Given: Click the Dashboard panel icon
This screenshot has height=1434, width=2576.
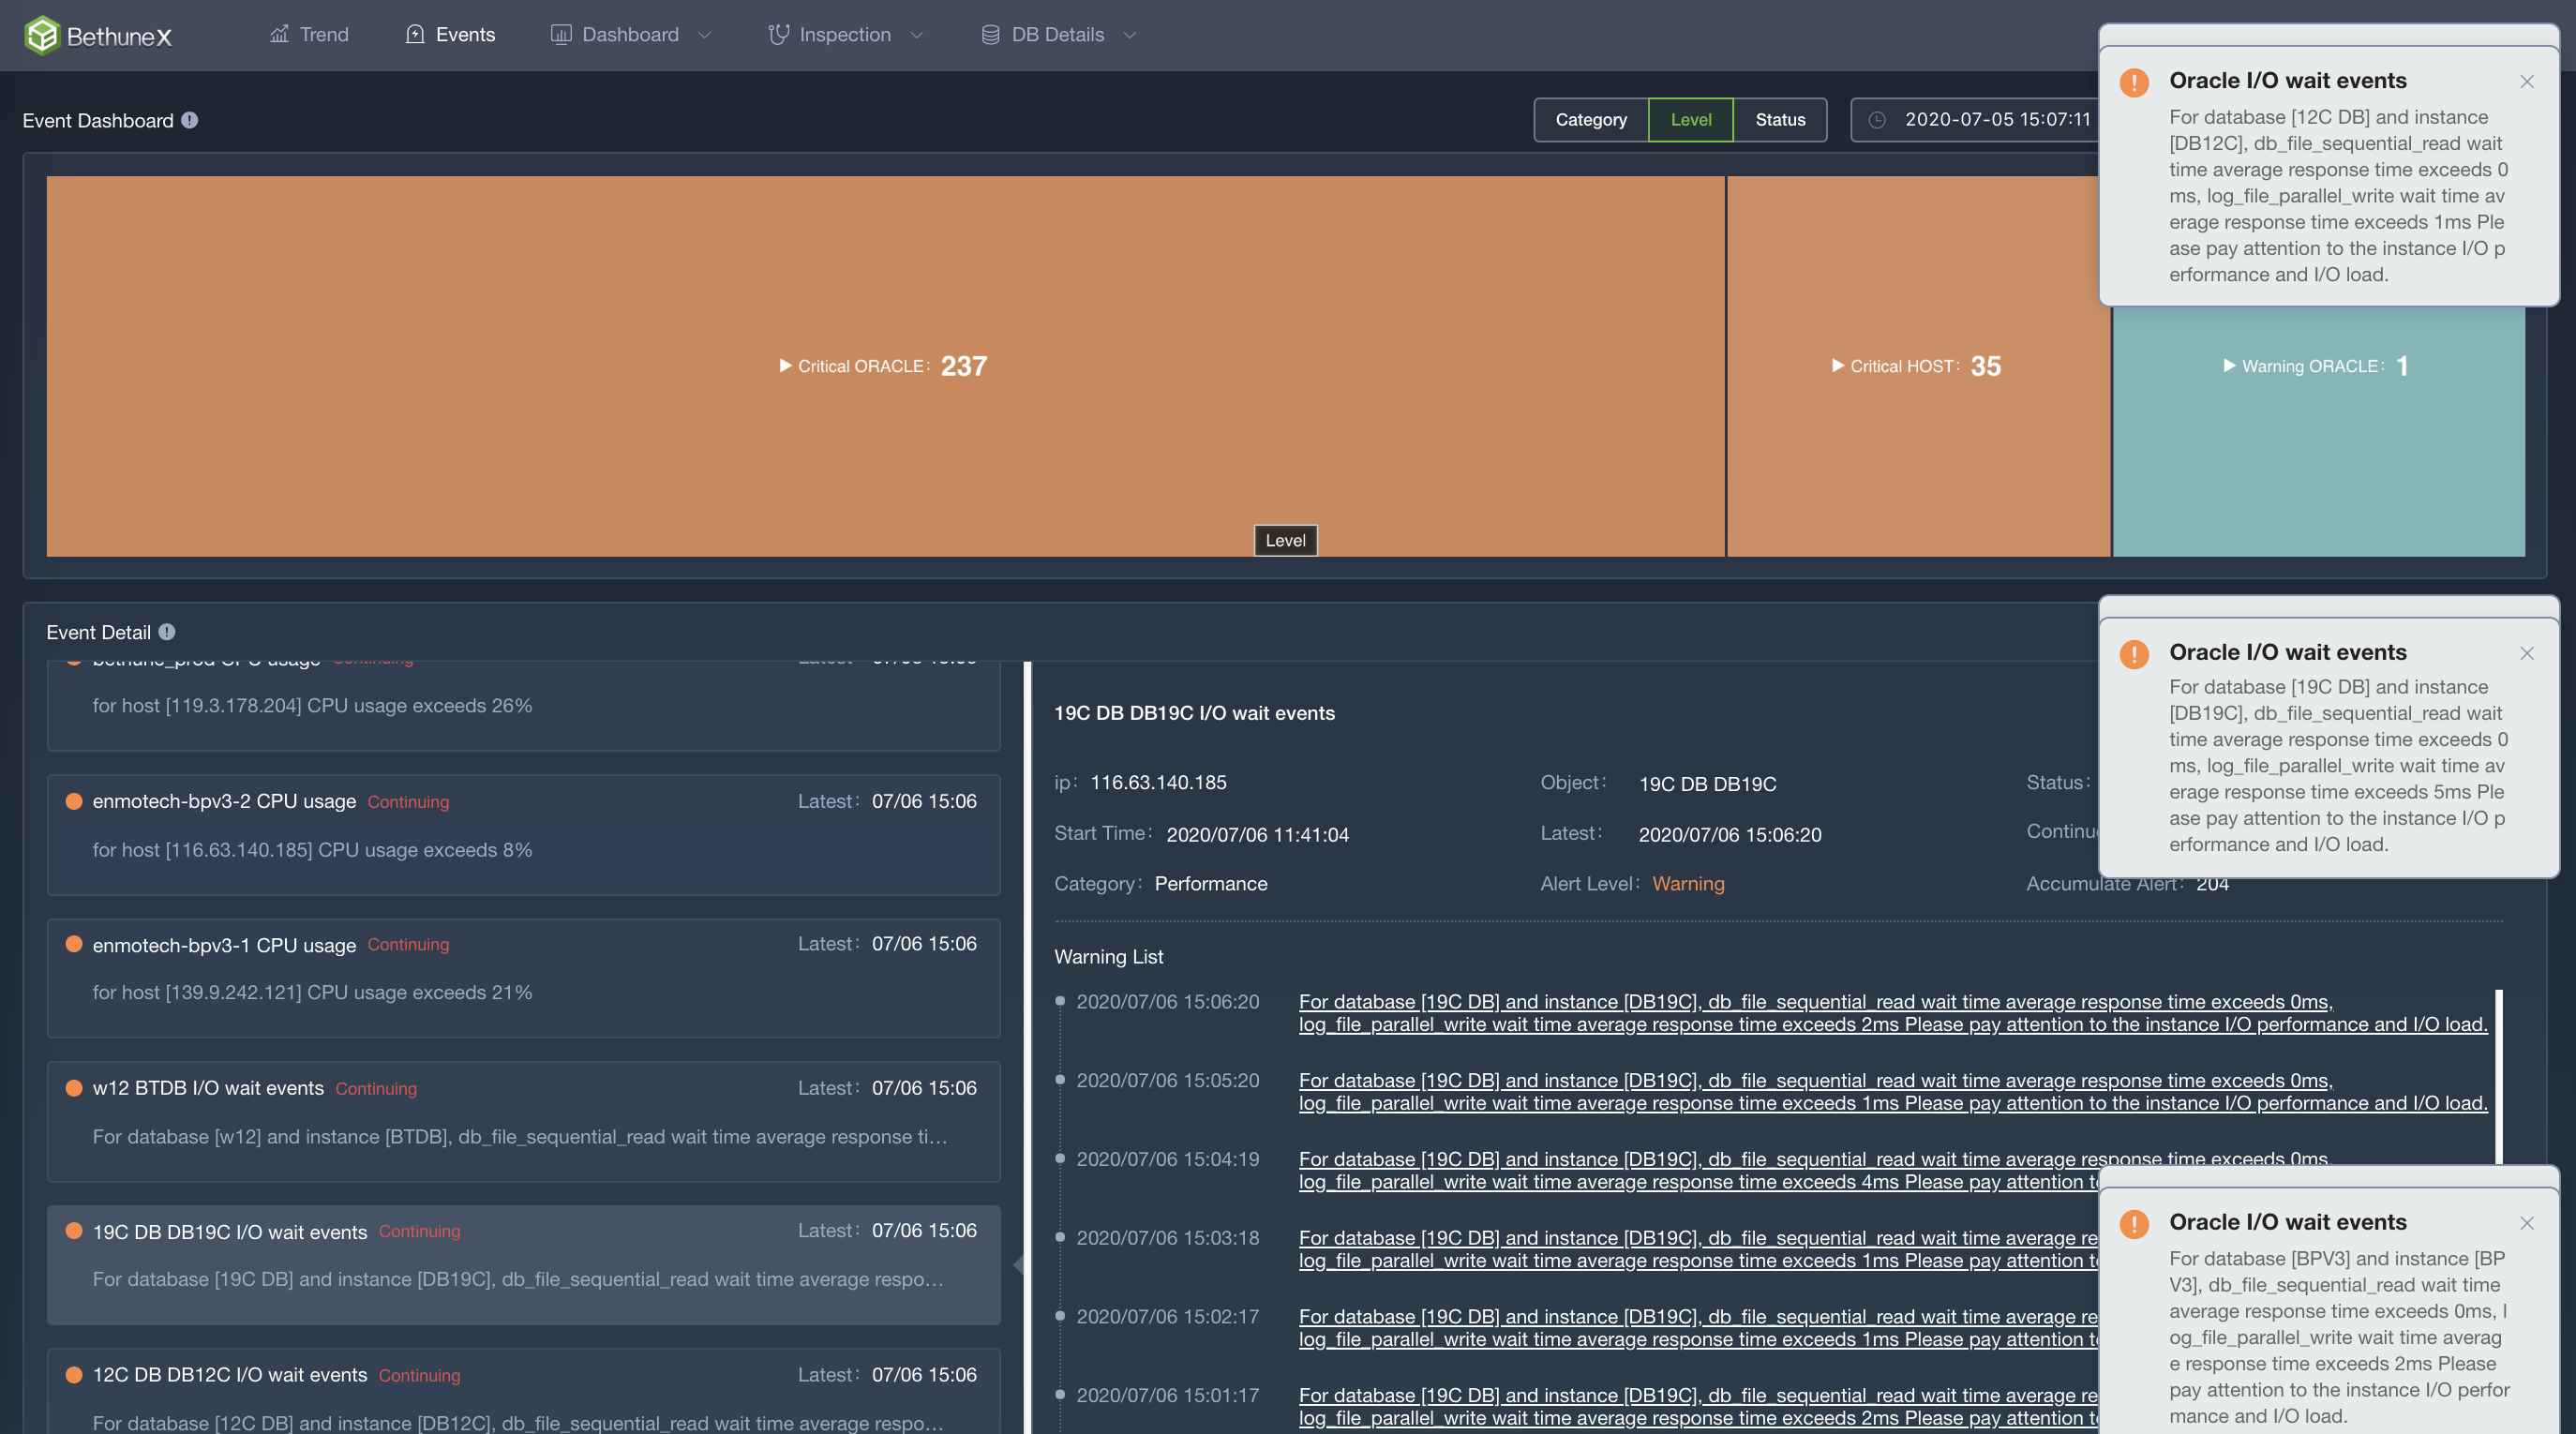Looking at the screenshot, I should point(561,35).
